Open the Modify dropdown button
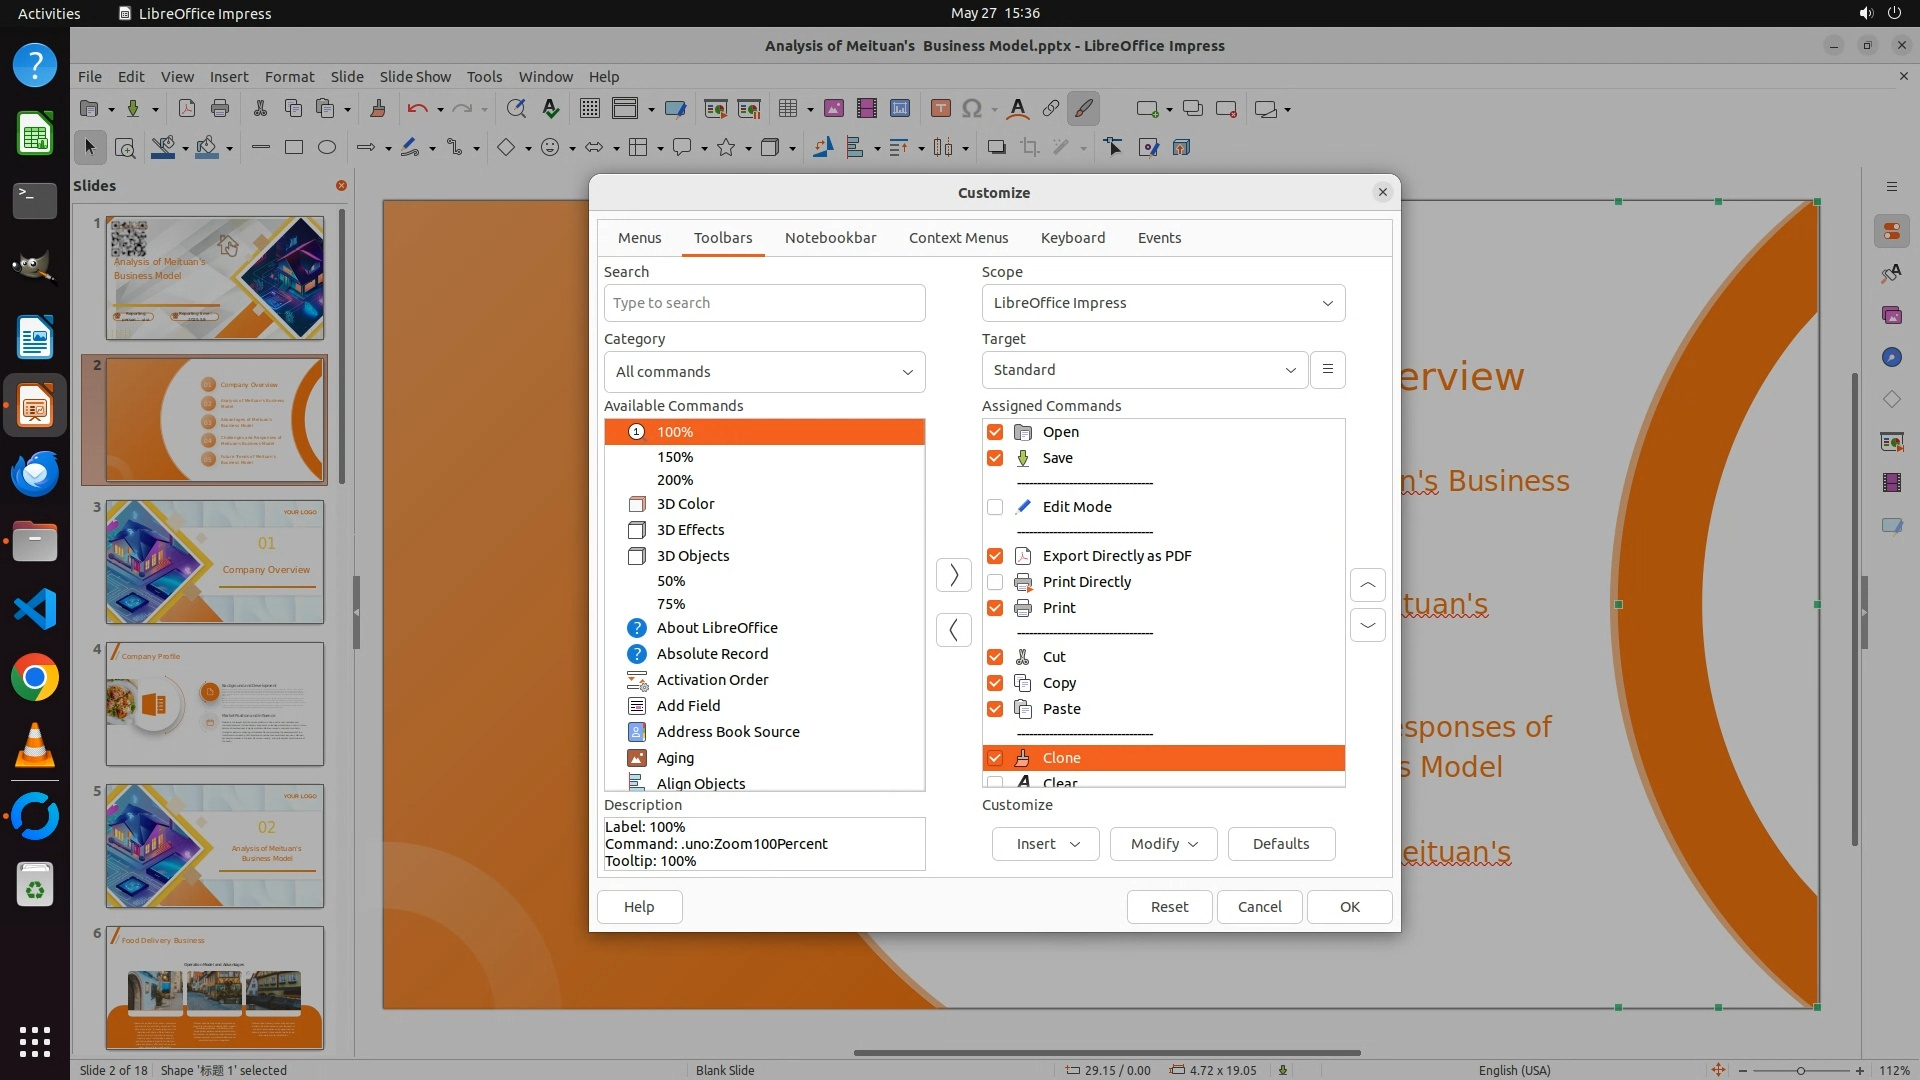 pyautogui.click(x=1163, y=844)
